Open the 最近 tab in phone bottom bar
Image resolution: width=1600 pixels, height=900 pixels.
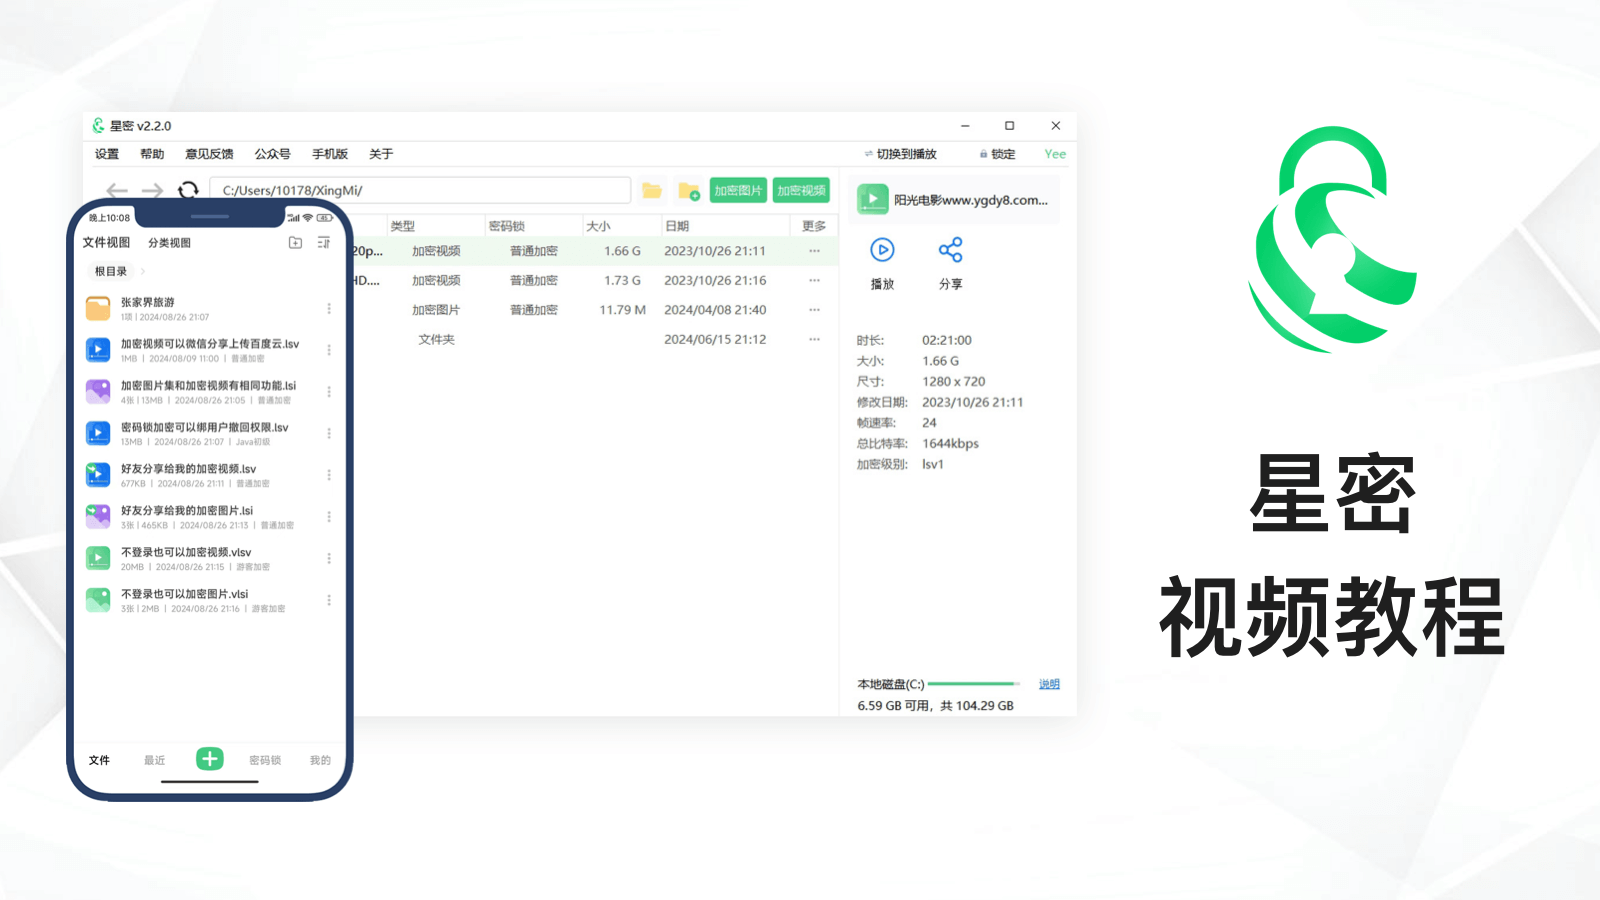tap(154, 760)
